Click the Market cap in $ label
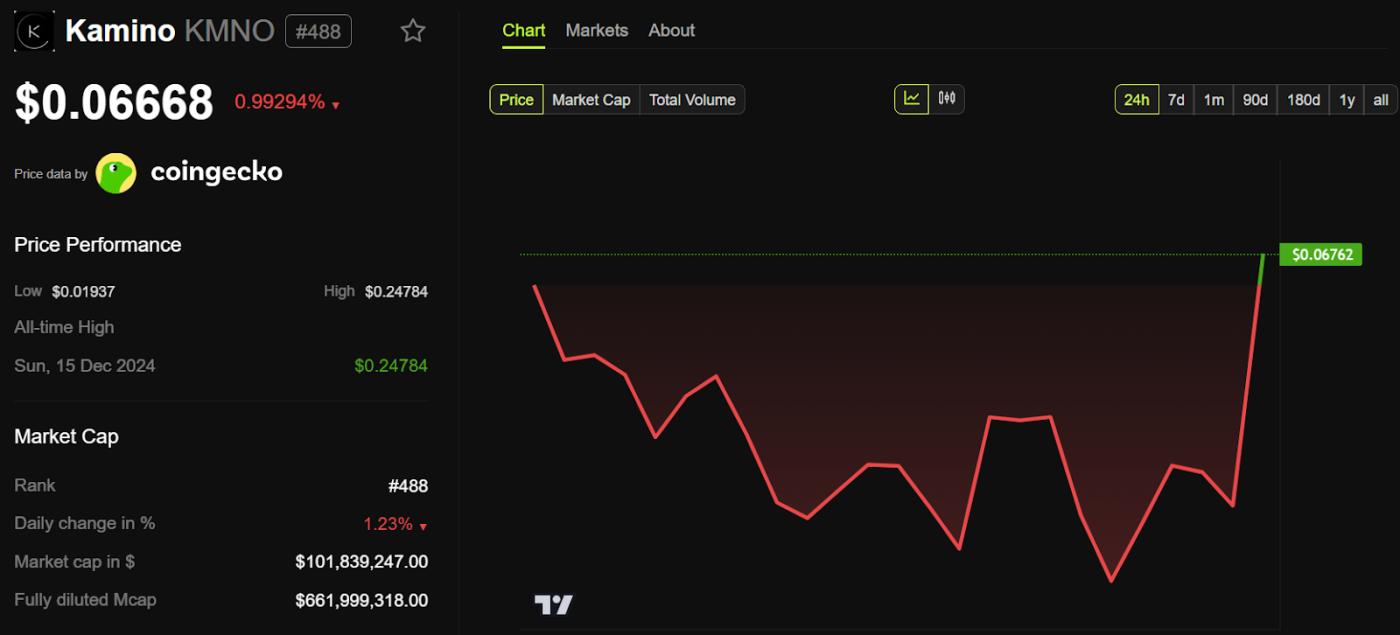This screenshot has width=1400, height=635. click(x=74, y=562)
